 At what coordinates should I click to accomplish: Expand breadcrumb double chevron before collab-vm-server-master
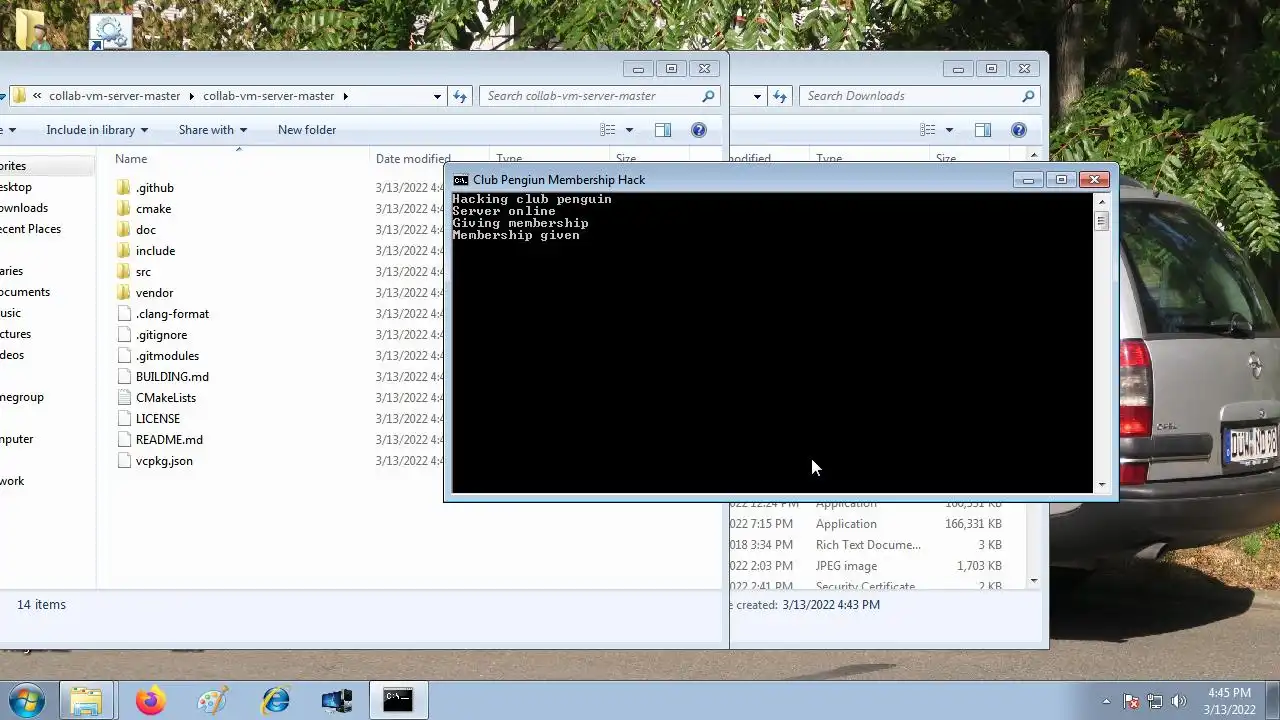point(37,96)
